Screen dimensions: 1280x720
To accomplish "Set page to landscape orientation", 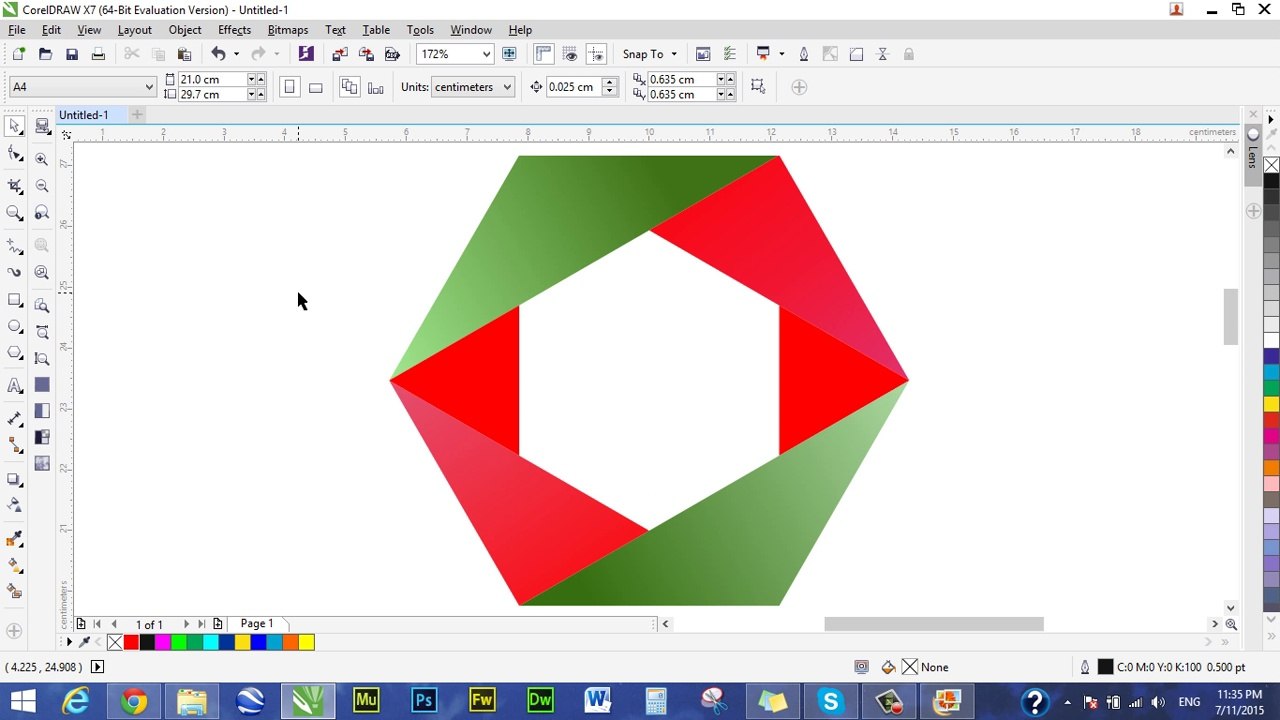I will tap(315, 87).
